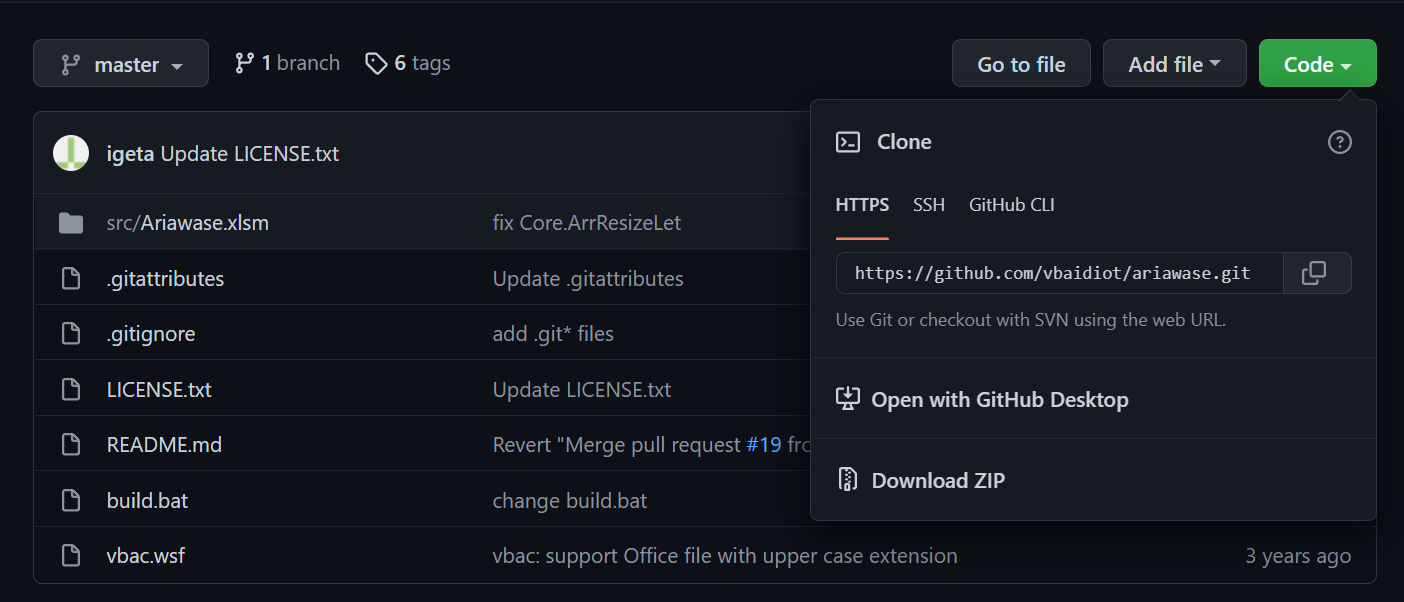Viewport: 1404px width, 602px height.
Task: Copy the clone URL to clipboard
Action: (1318, 273)
